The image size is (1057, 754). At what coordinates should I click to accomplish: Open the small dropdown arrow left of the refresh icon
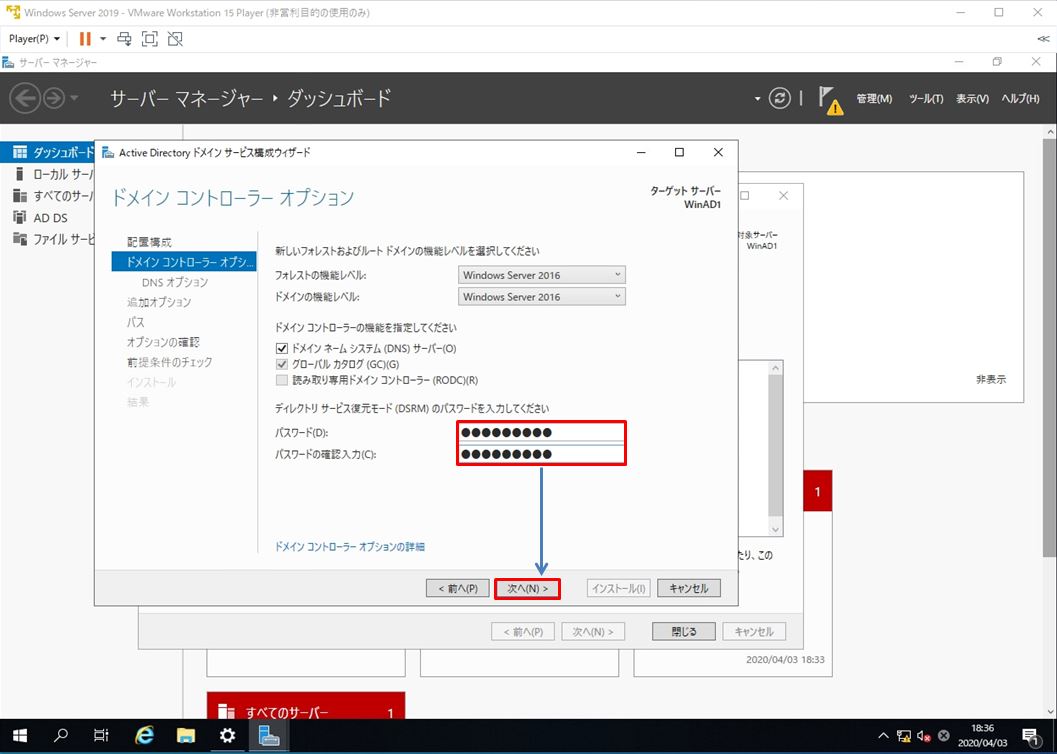click(757, 99)
